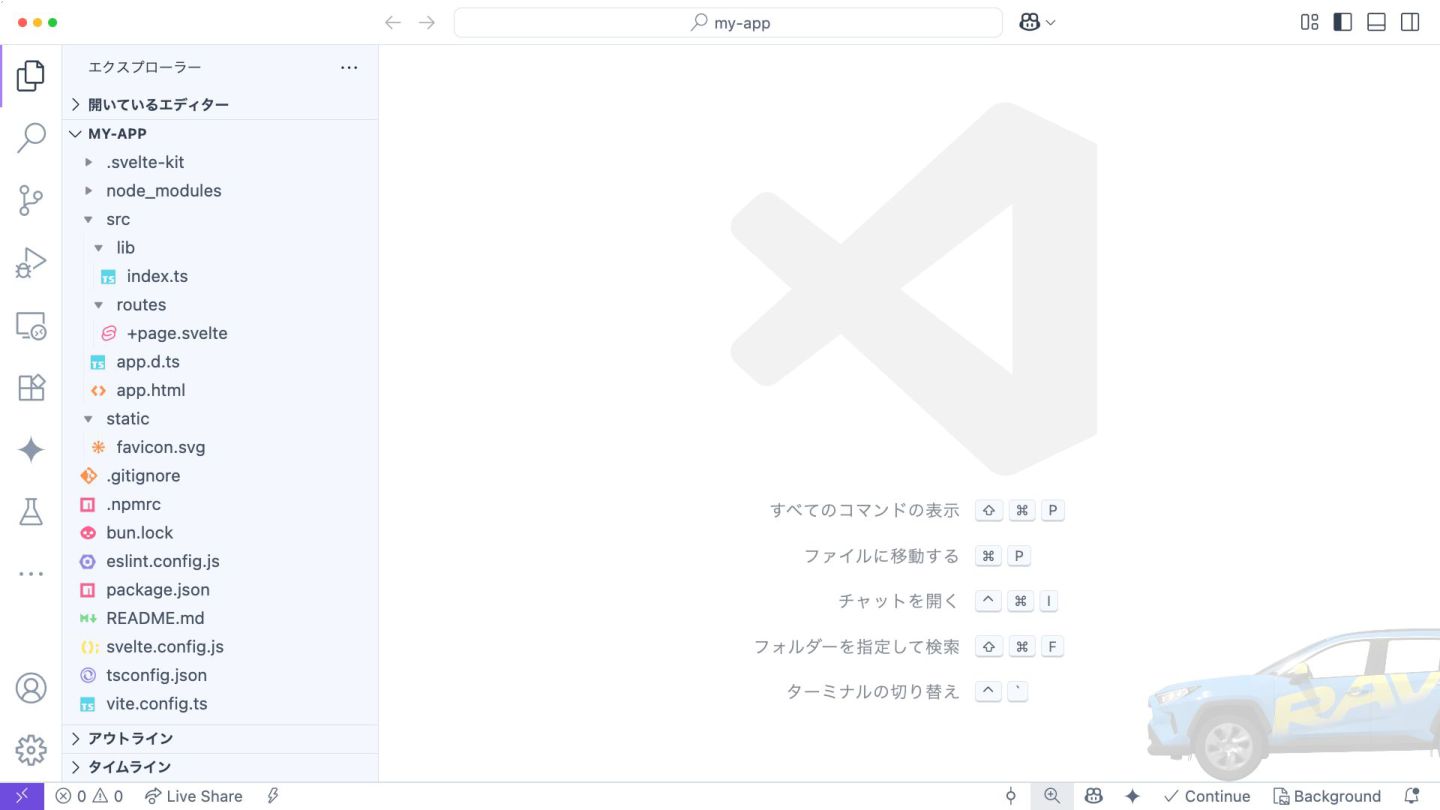Open the Testing flask view
The width and height of the screenshot is (1440, 810).
(31, 512)
